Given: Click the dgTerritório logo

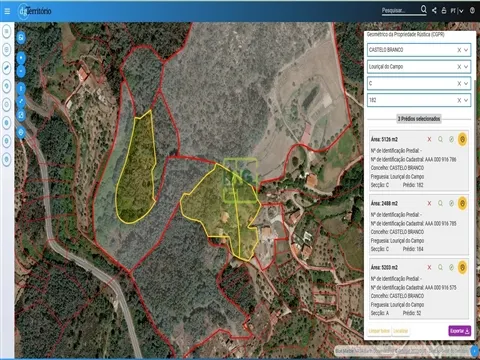Looking at the screenshot, I should [x=35, y=11].
